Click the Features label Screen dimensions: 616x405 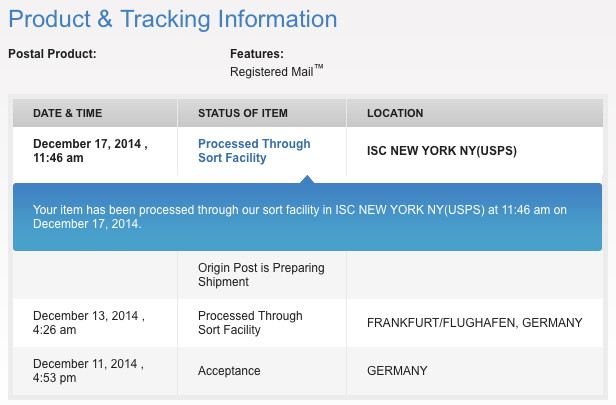click(x=257, y=54)
